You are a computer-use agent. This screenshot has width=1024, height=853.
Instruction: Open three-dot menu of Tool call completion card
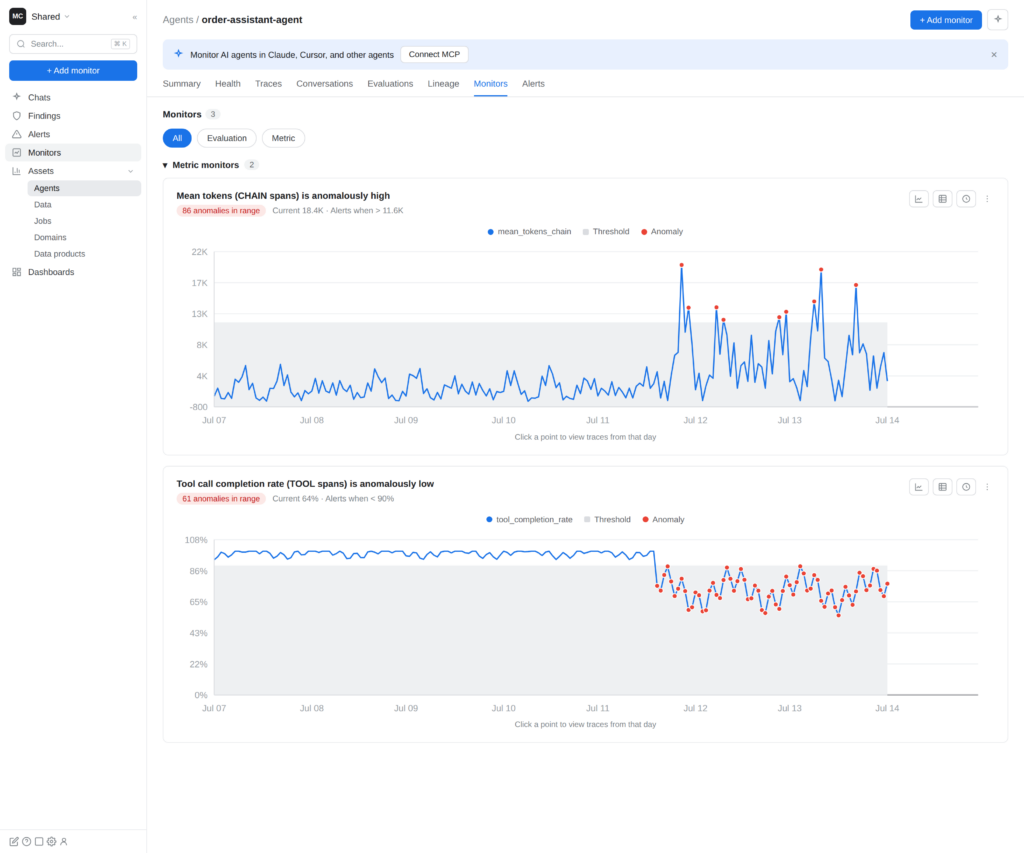point(987,487)
